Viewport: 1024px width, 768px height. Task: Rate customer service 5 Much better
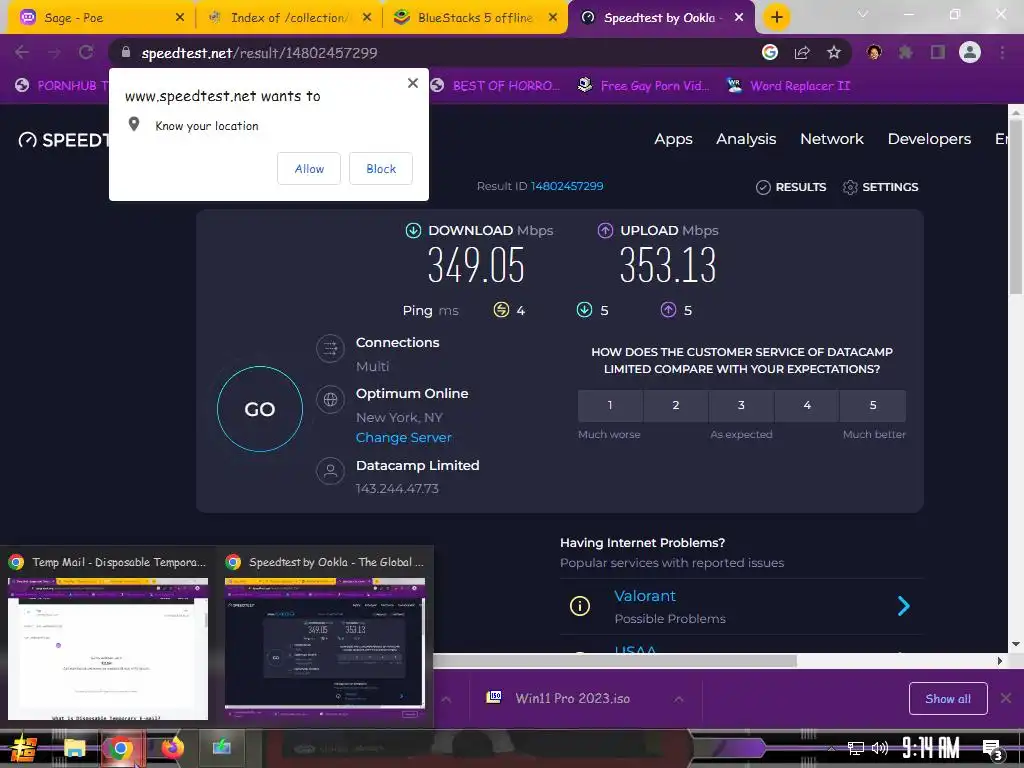tap(873, 406)
